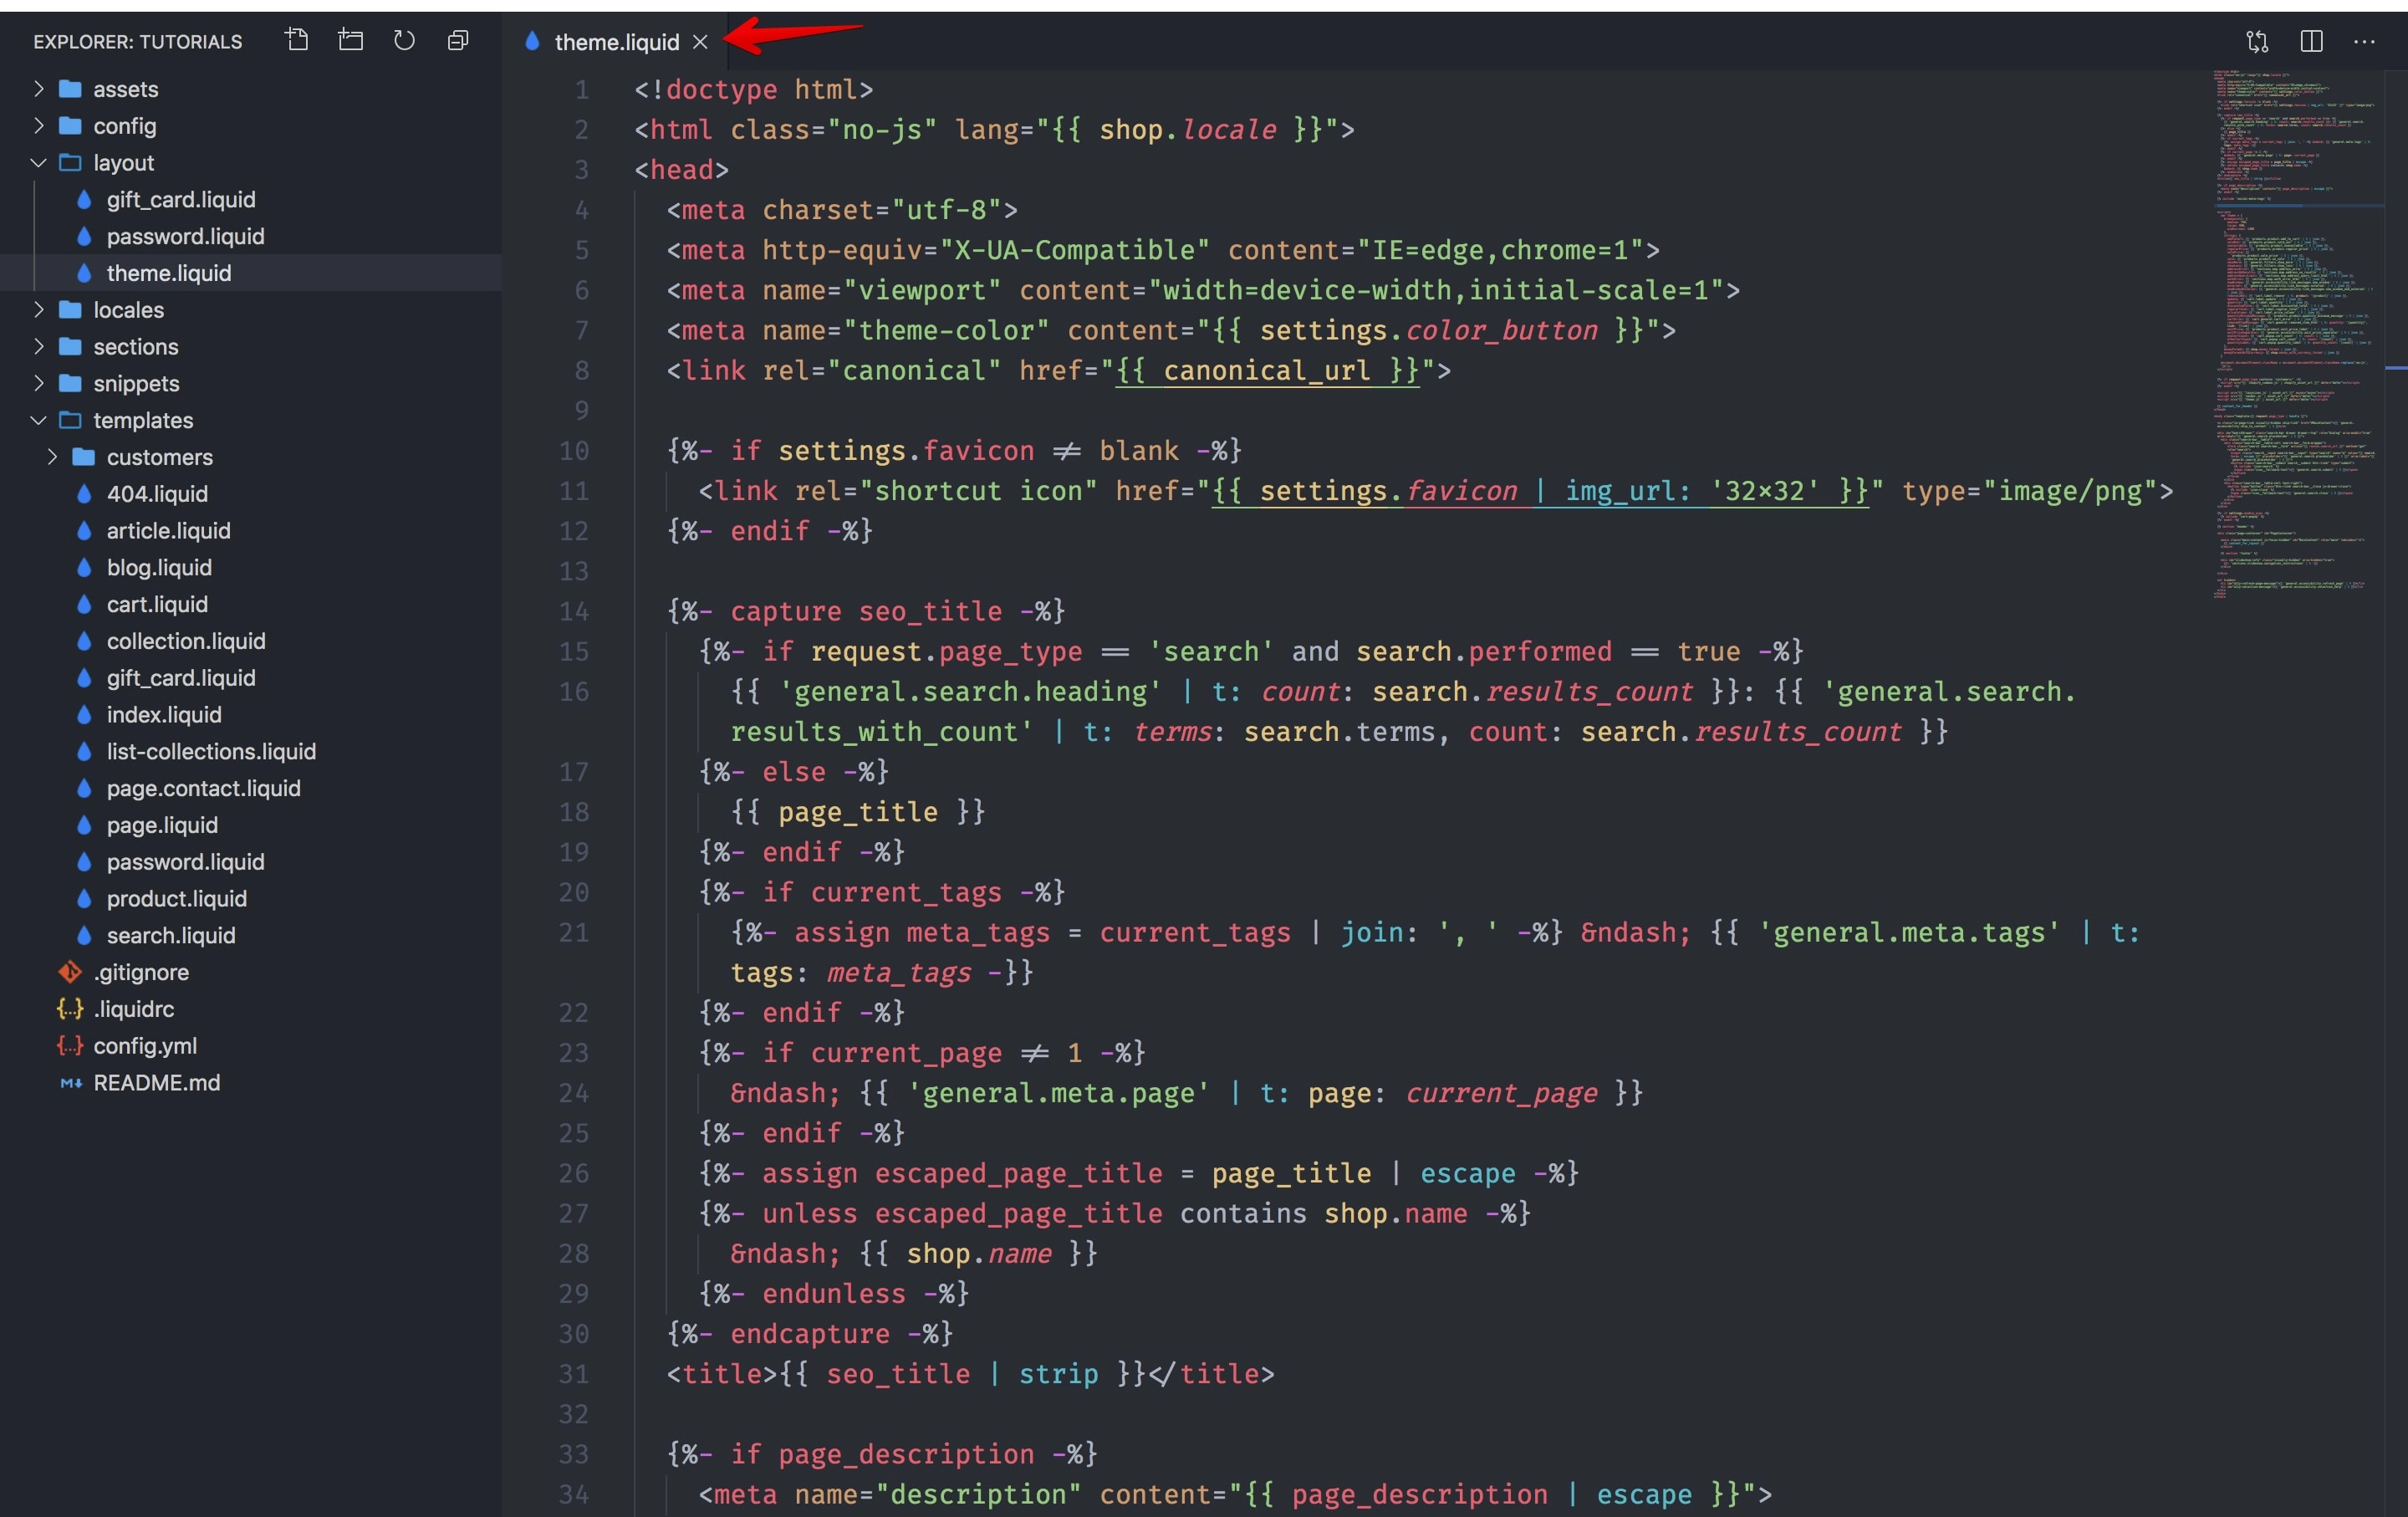Click the meta charset utf-8 line

842,210
